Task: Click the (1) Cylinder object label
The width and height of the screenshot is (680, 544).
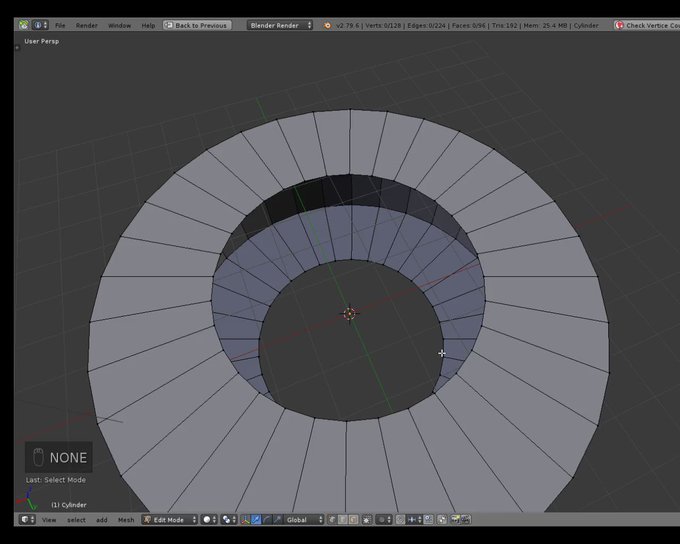Action: tap(69, 505)
